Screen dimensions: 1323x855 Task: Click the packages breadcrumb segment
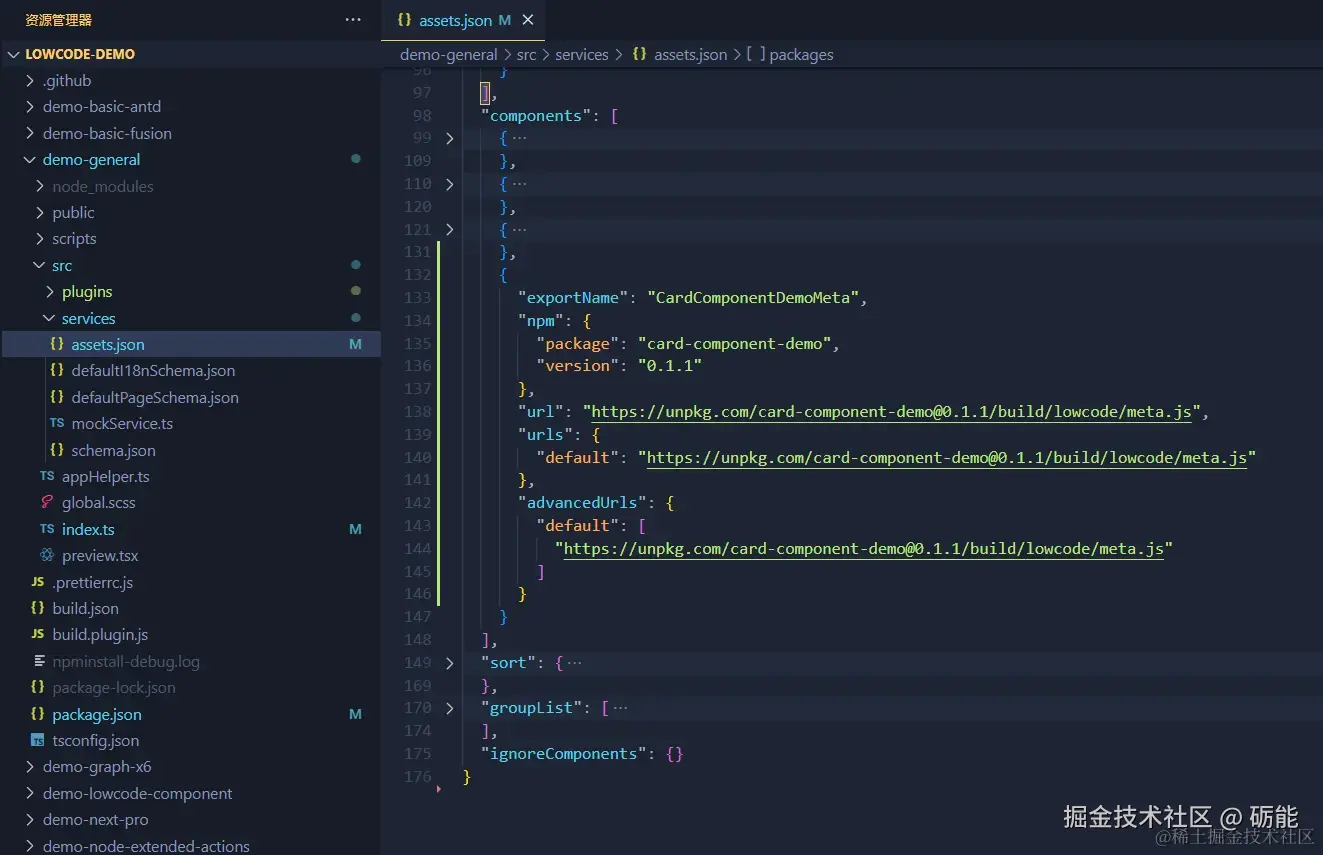coord(800,54)
